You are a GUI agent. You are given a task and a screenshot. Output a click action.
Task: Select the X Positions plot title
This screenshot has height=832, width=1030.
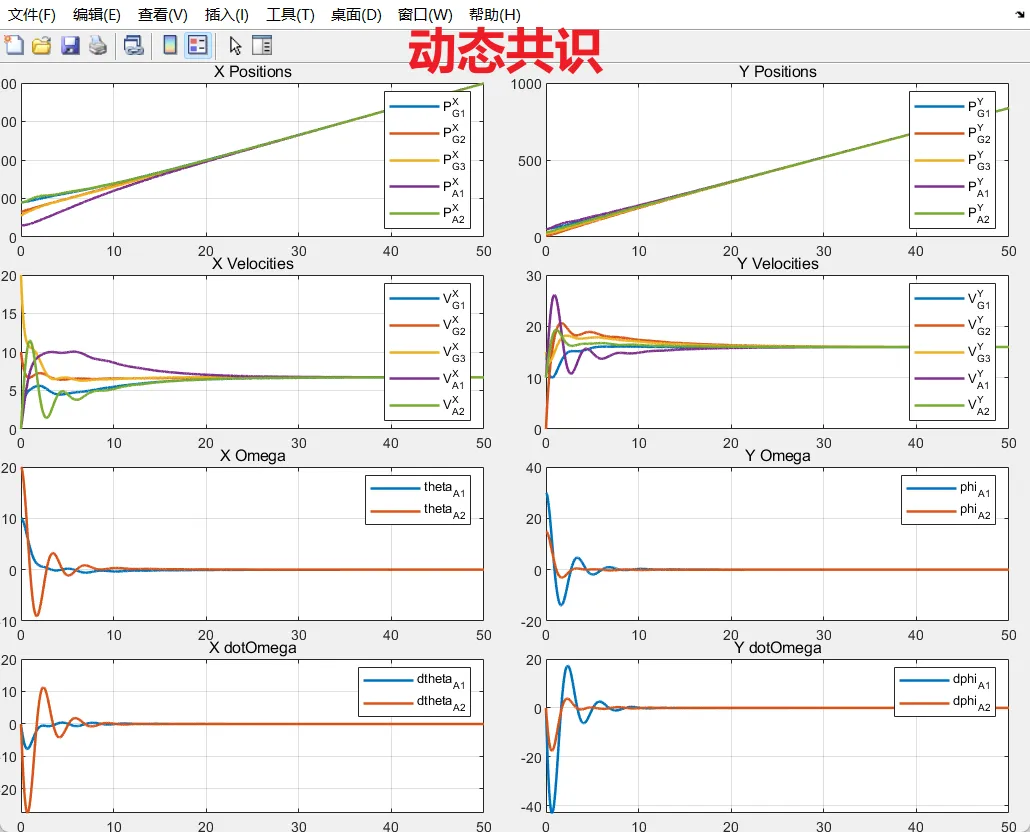coord(253,72)
